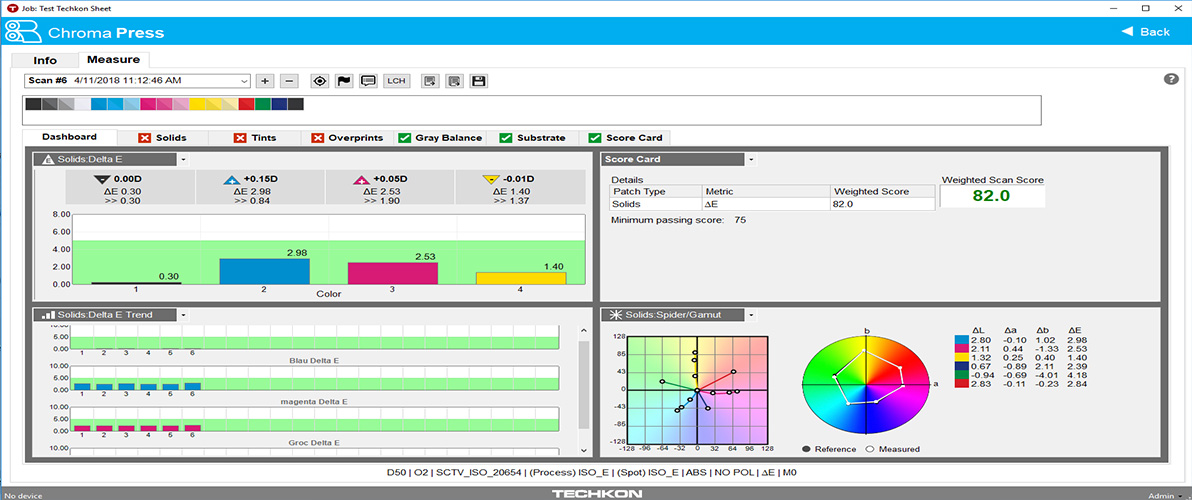
Task: Select the solid cyan patch in color strip
Action: 98,103
